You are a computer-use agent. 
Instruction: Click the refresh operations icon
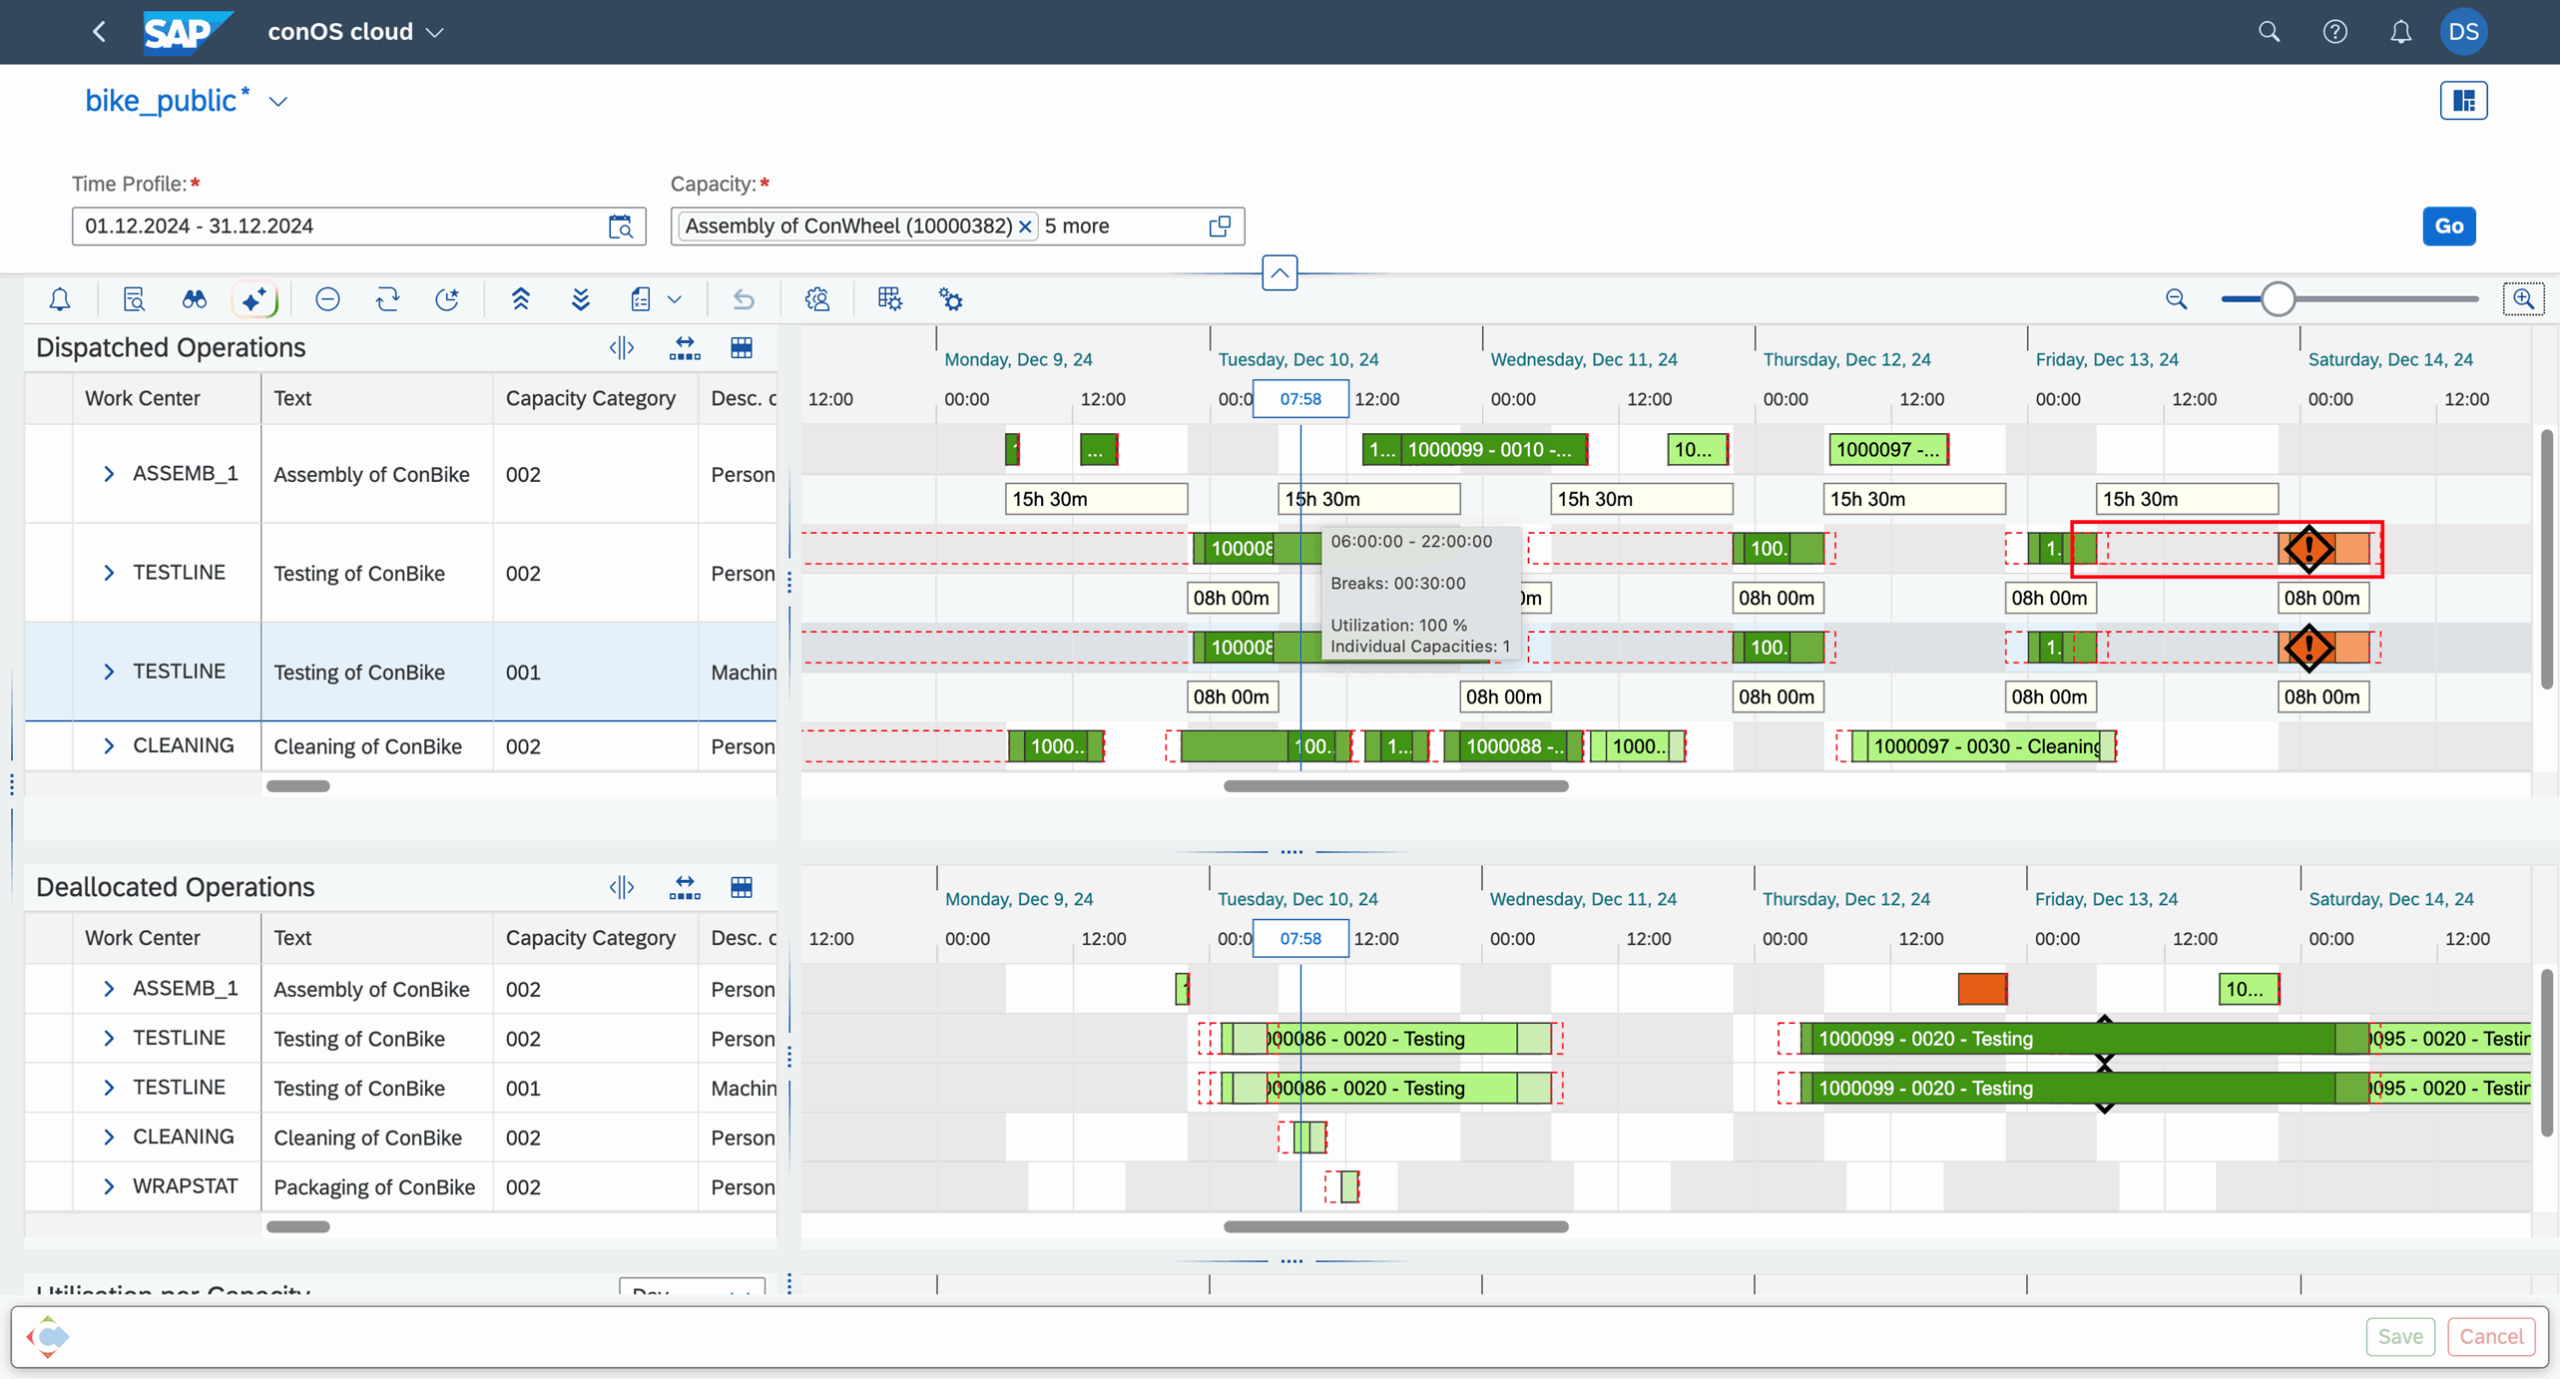pyautogui.click(x=388, y=299)
